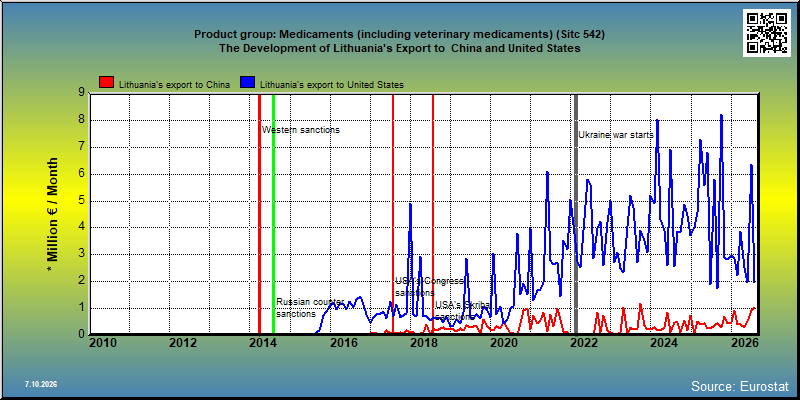Viewport: 800px width, 400px height.
Task: Click the "USA's Skribal sanctions" annotation
Action: pos(462,310)
